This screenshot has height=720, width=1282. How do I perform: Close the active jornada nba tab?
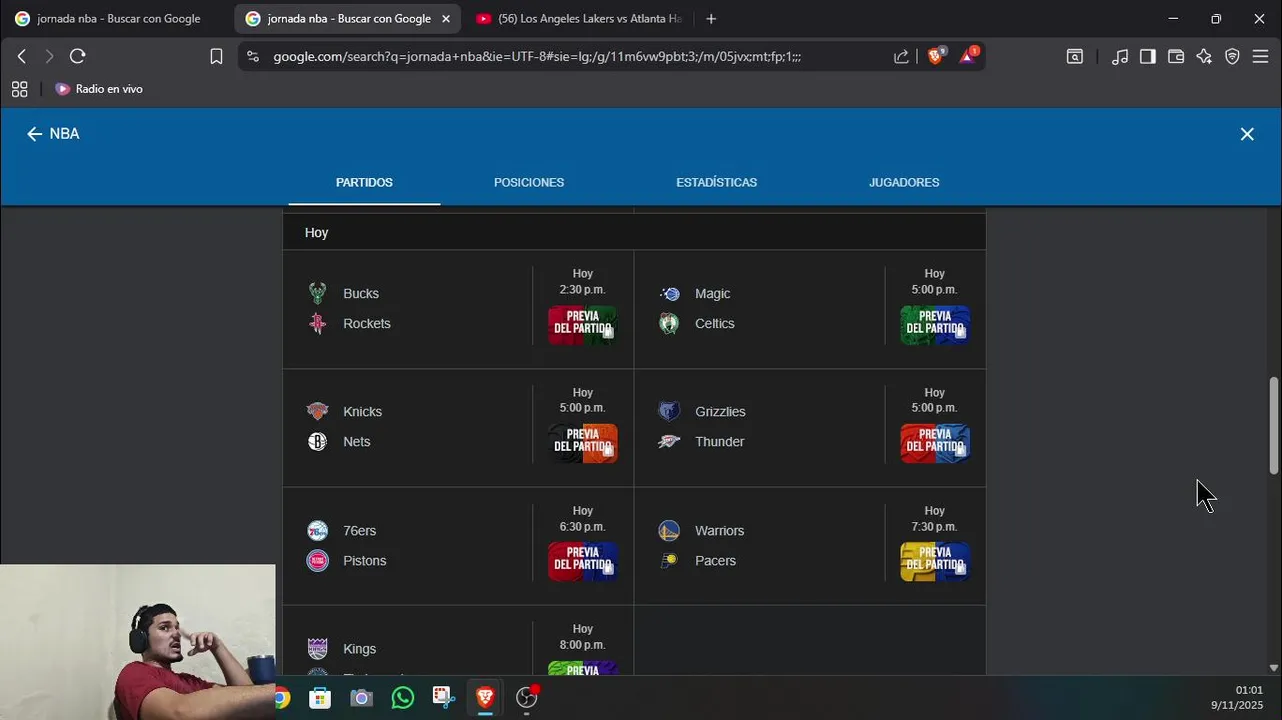[446, 19]
